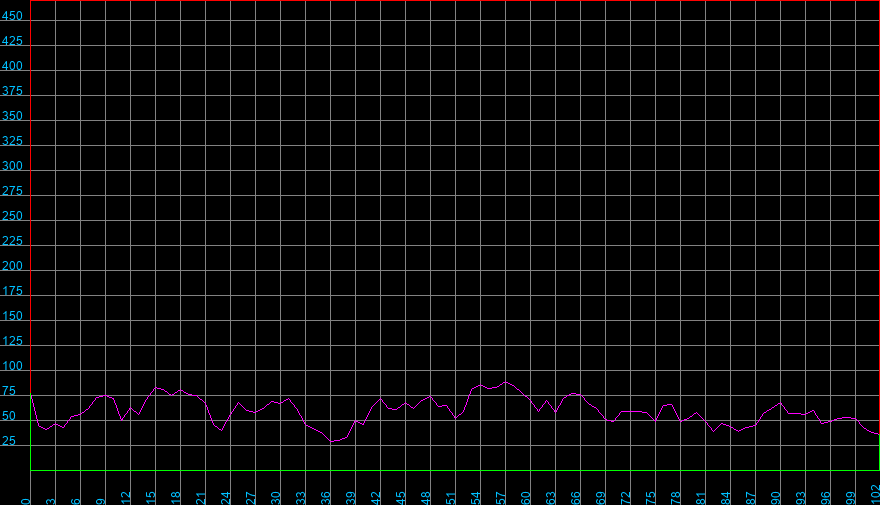Screen dimensions: 880x505
Task: Click the 125 vertical axis label
Action: point(12,341)
